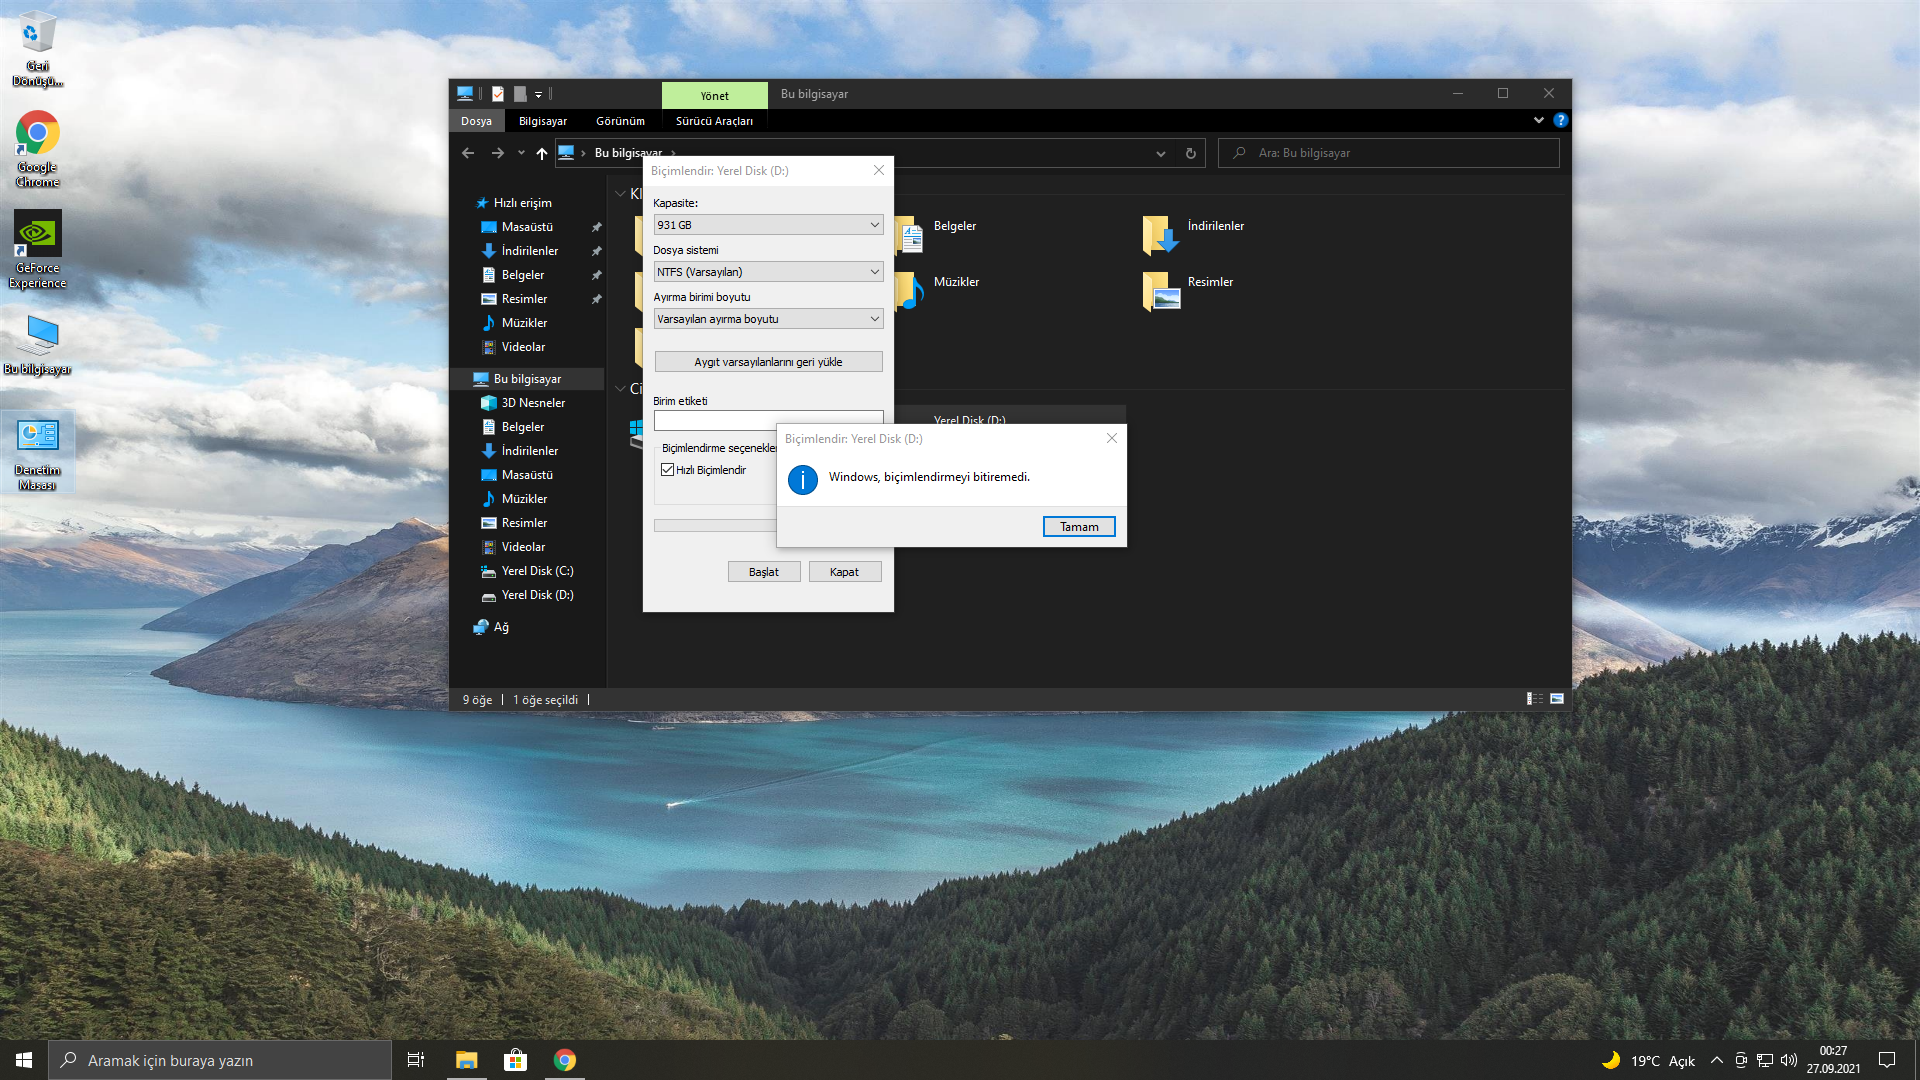Click the GeForce Experience desktop icon

[37, 250]
